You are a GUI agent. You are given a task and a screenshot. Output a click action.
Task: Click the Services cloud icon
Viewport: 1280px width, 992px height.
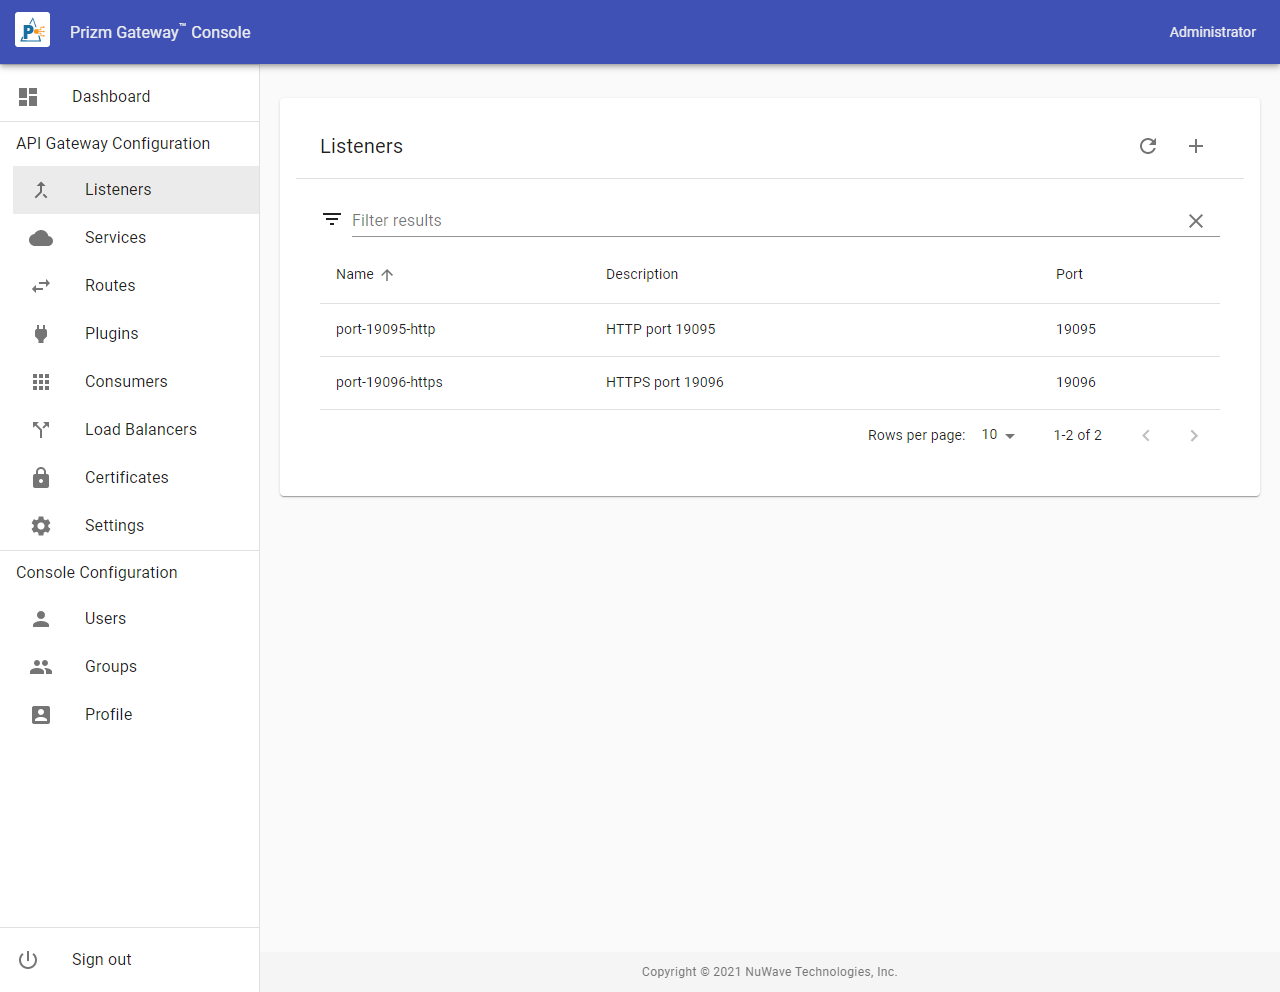coord(41,238)
